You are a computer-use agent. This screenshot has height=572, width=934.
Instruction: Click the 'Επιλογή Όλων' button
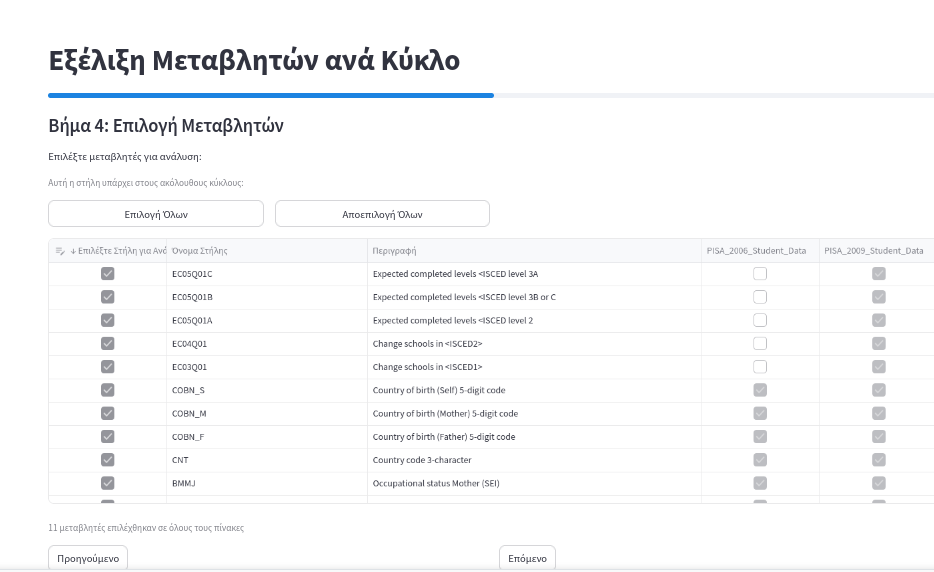point(156,214)
